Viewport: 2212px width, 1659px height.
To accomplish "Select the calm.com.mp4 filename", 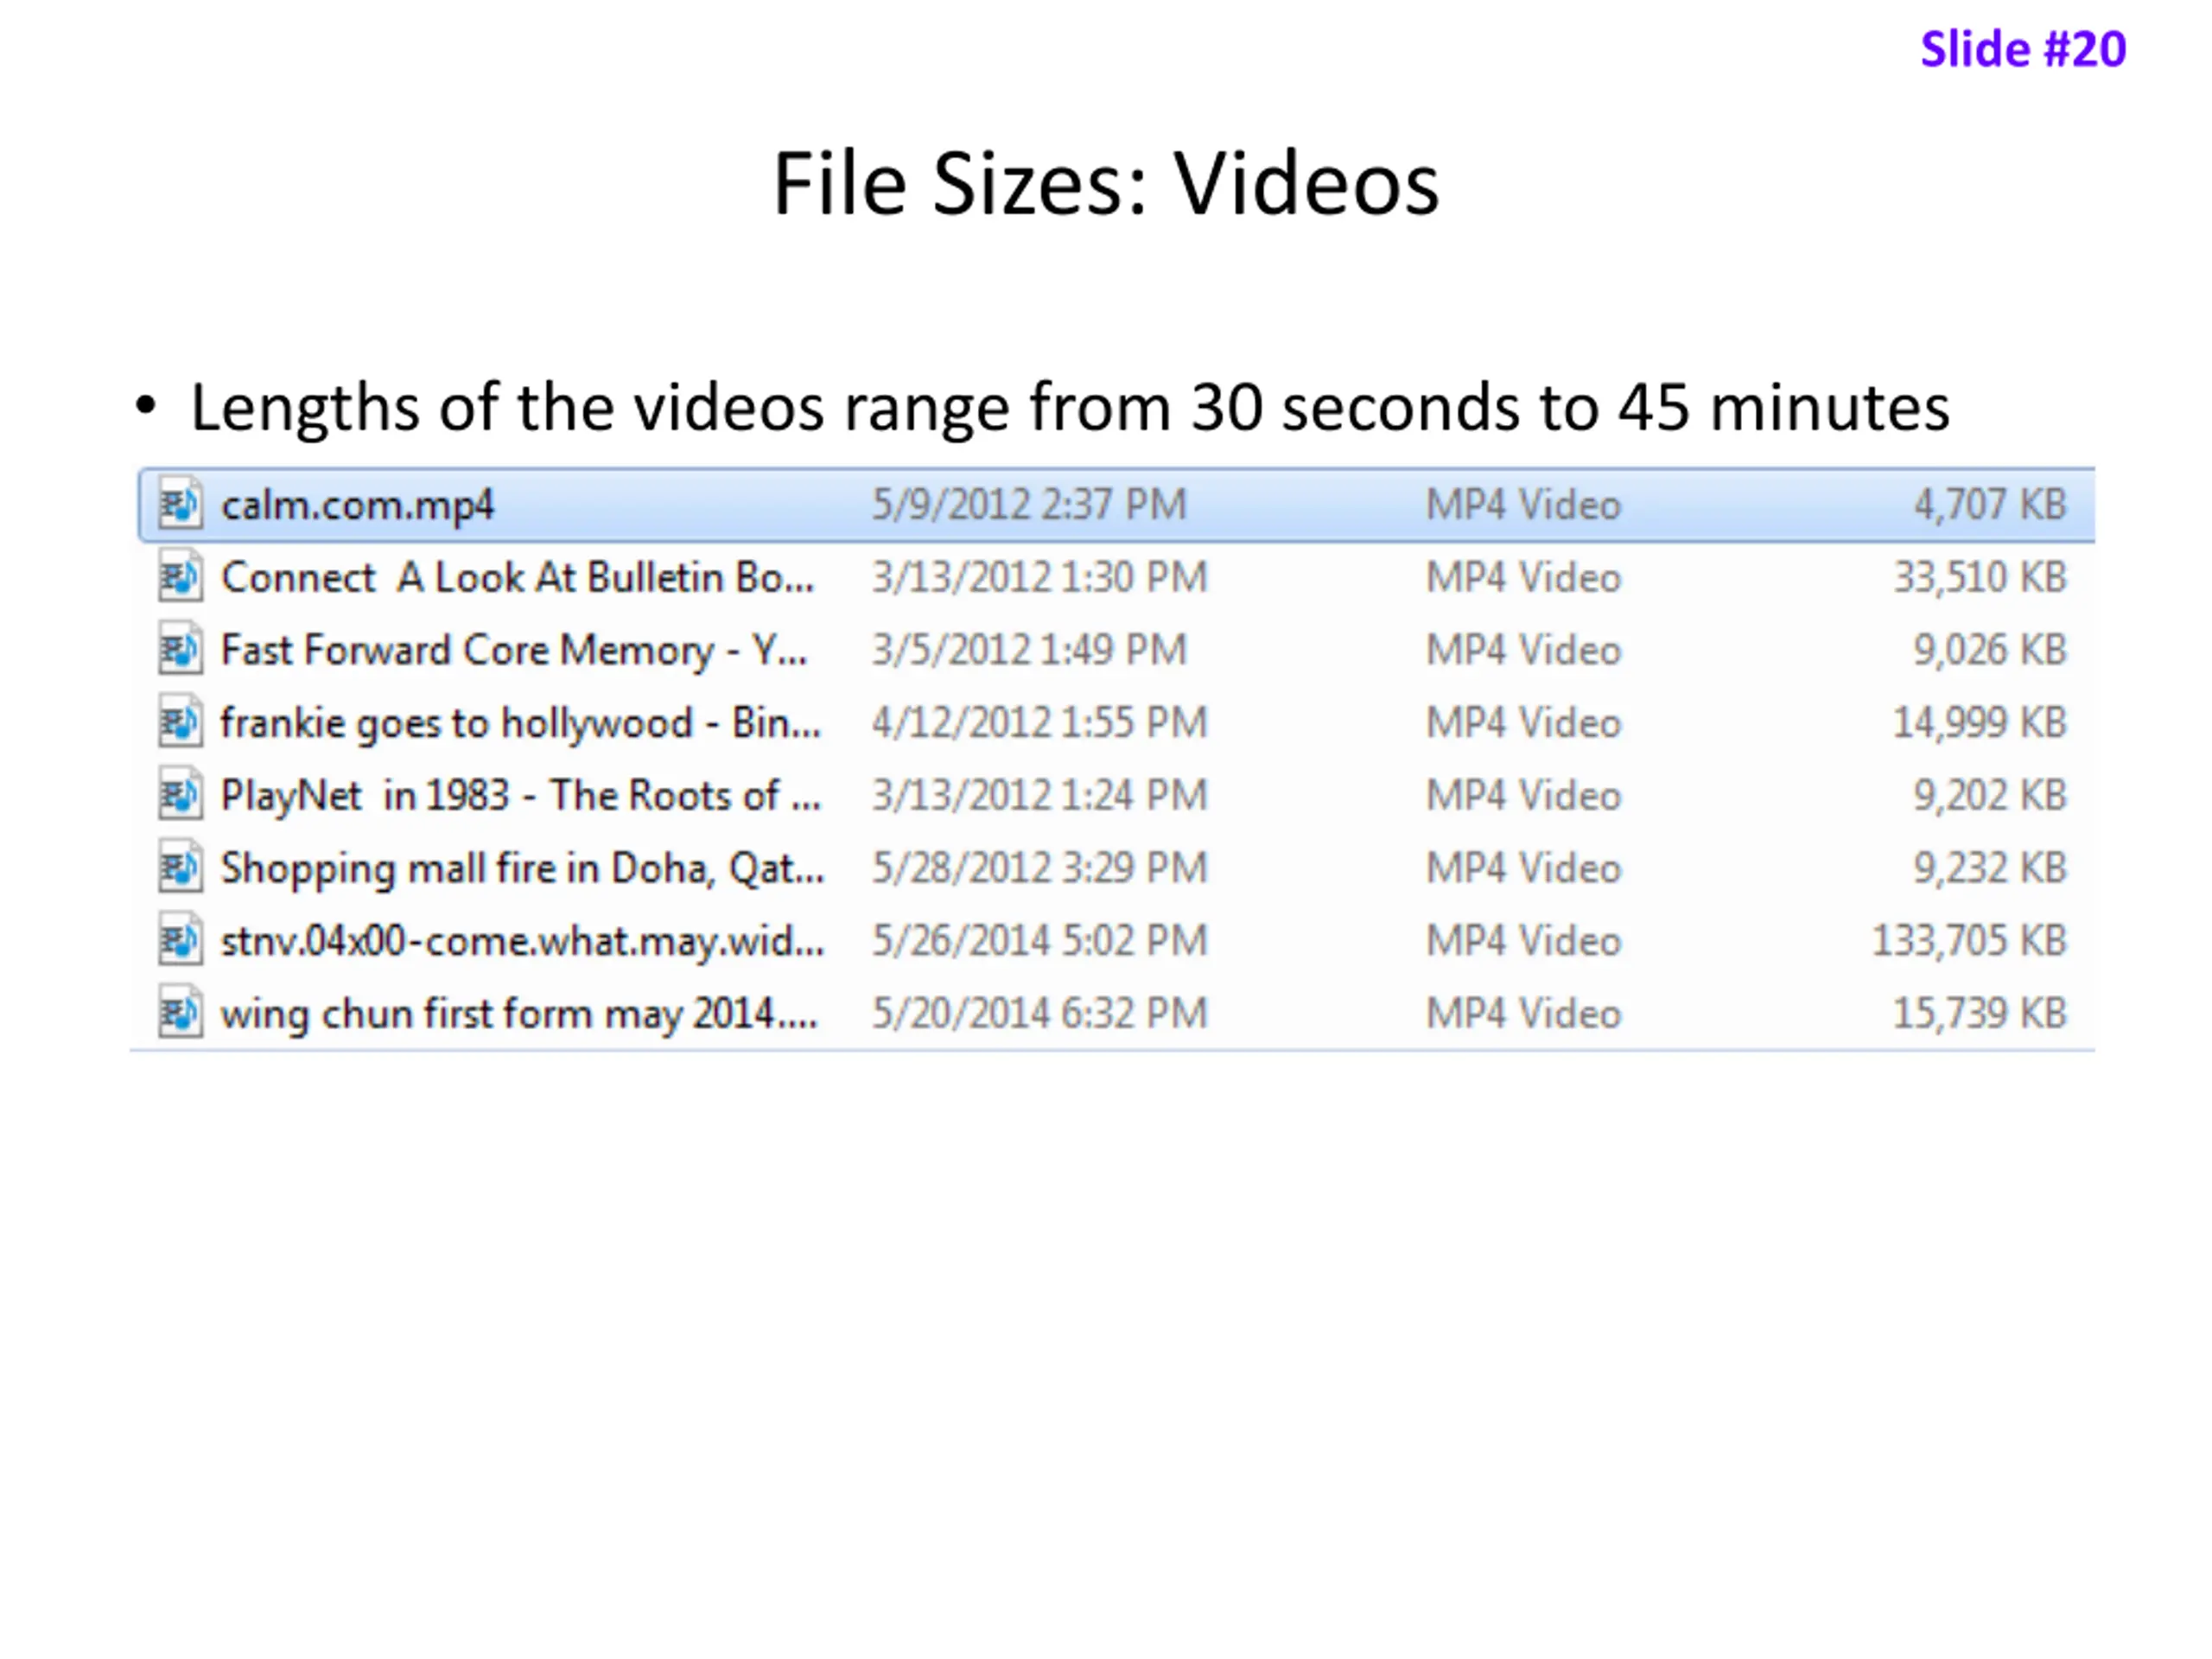I will 358,506.
